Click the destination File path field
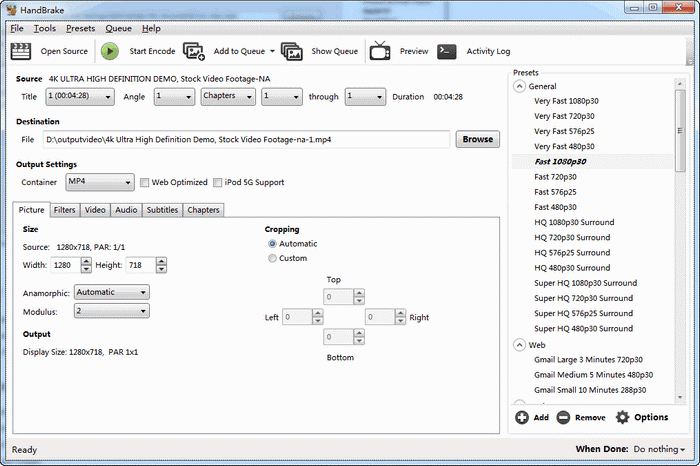 [x=246, y=139]
